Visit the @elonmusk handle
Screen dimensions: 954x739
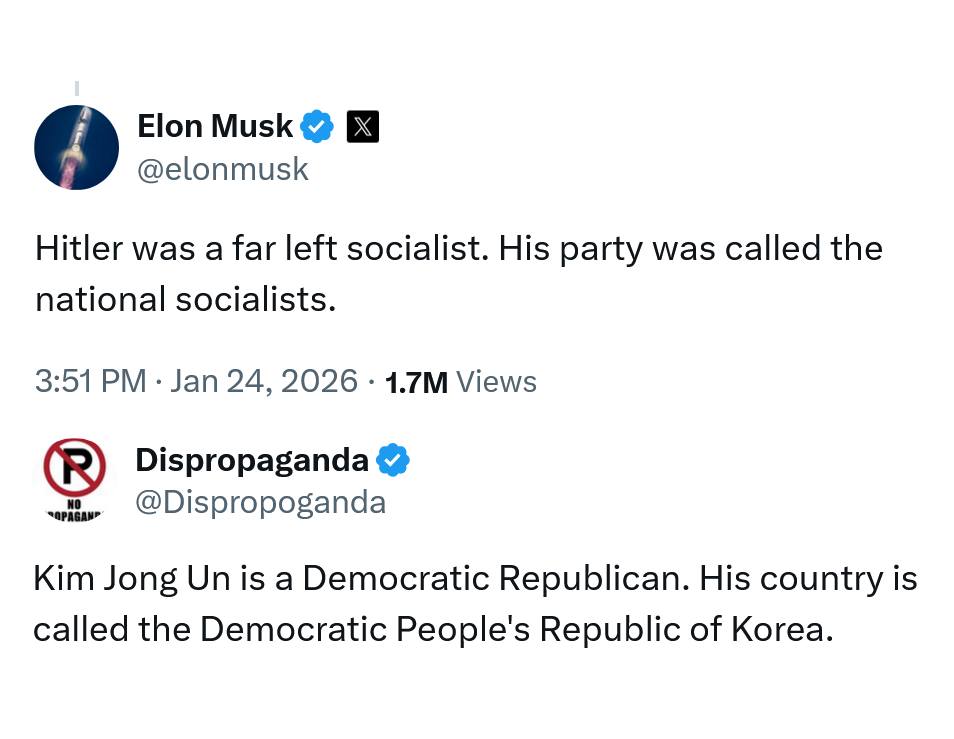pyautogui.click(x=222, y=170)
